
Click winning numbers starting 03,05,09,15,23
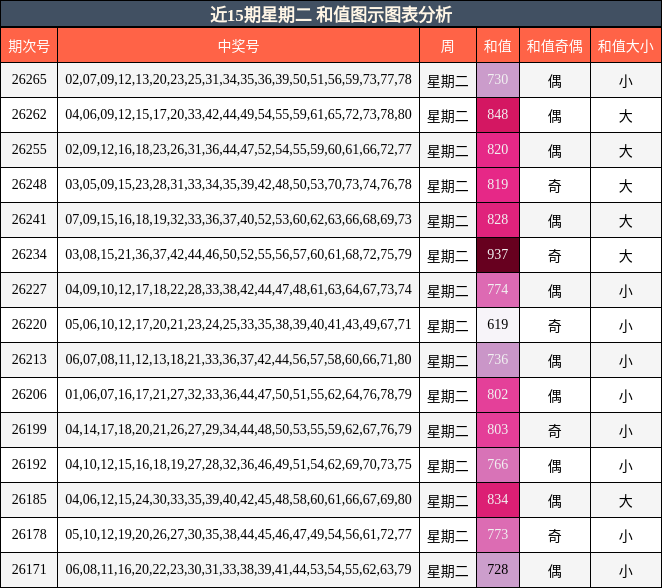[x=238, y=184]
